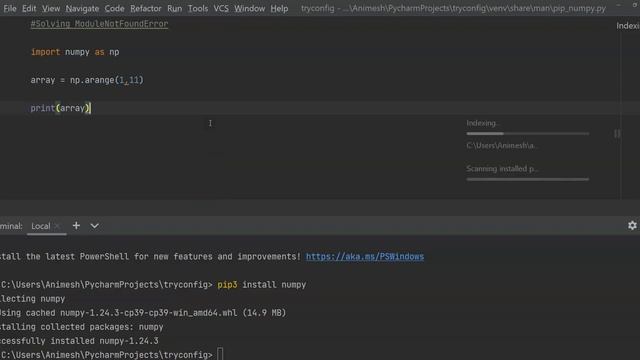
Task: Open the Code menu
Action: click(114, 8)
